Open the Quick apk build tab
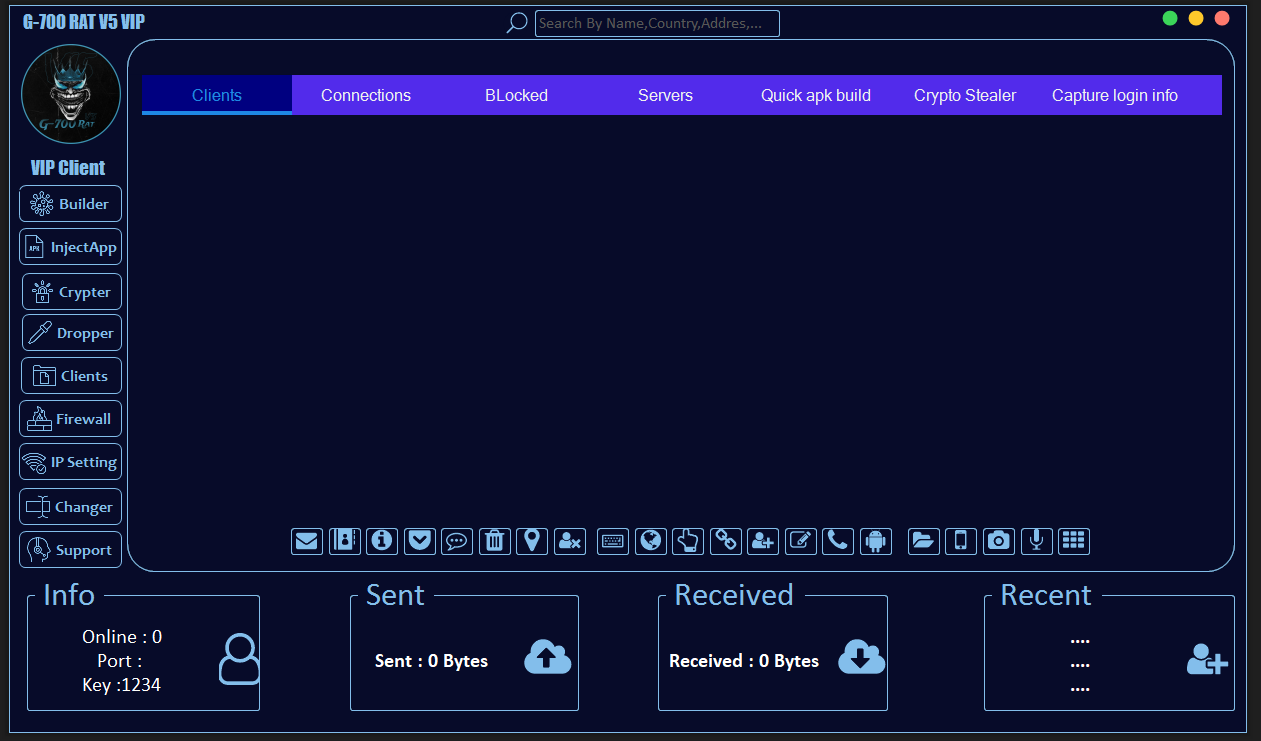 click(x=815, y=95)
